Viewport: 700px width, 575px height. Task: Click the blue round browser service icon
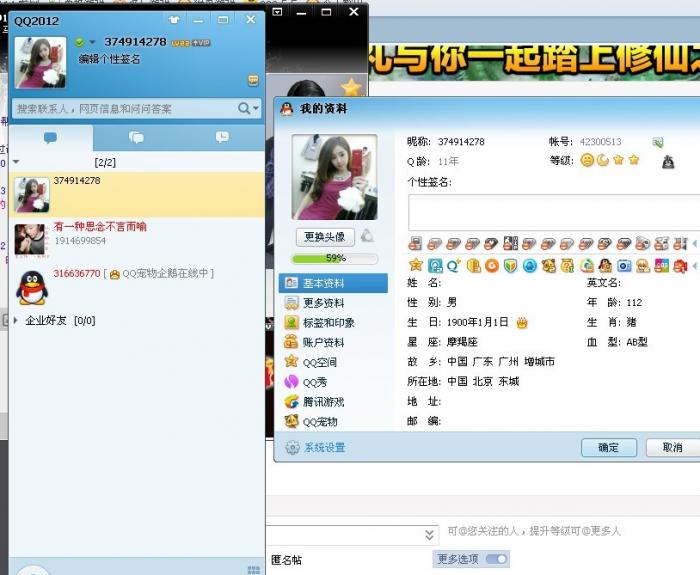click(529, 266)
